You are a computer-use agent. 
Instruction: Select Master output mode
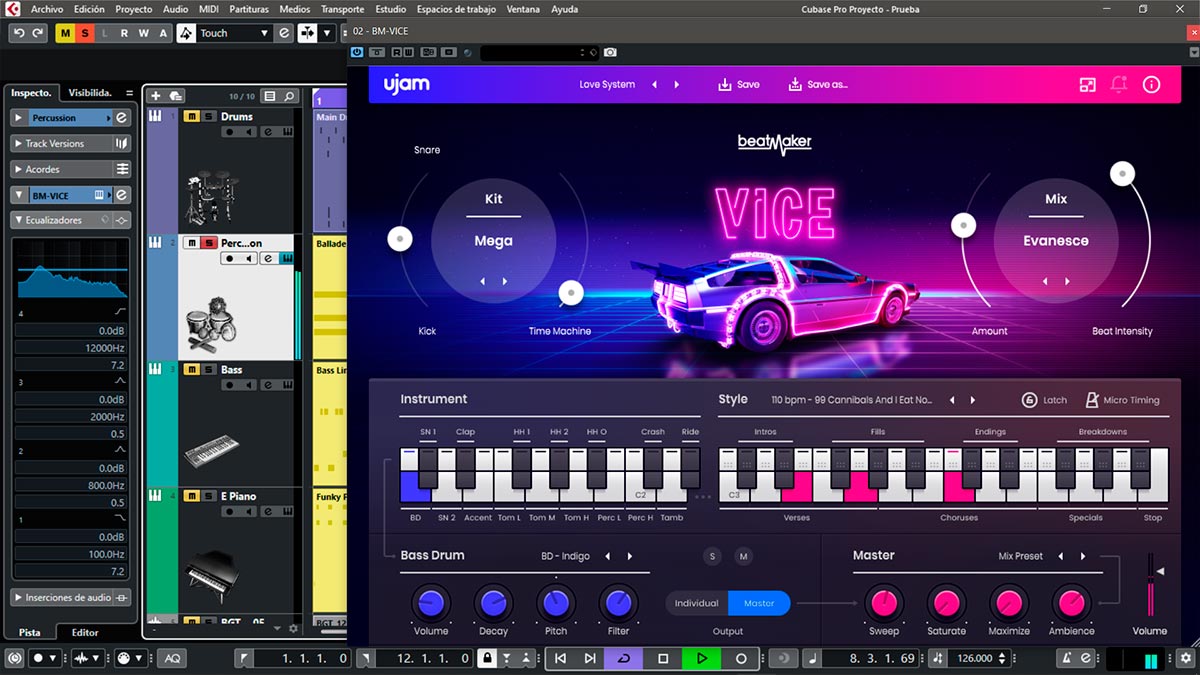[x=759, y=603]
